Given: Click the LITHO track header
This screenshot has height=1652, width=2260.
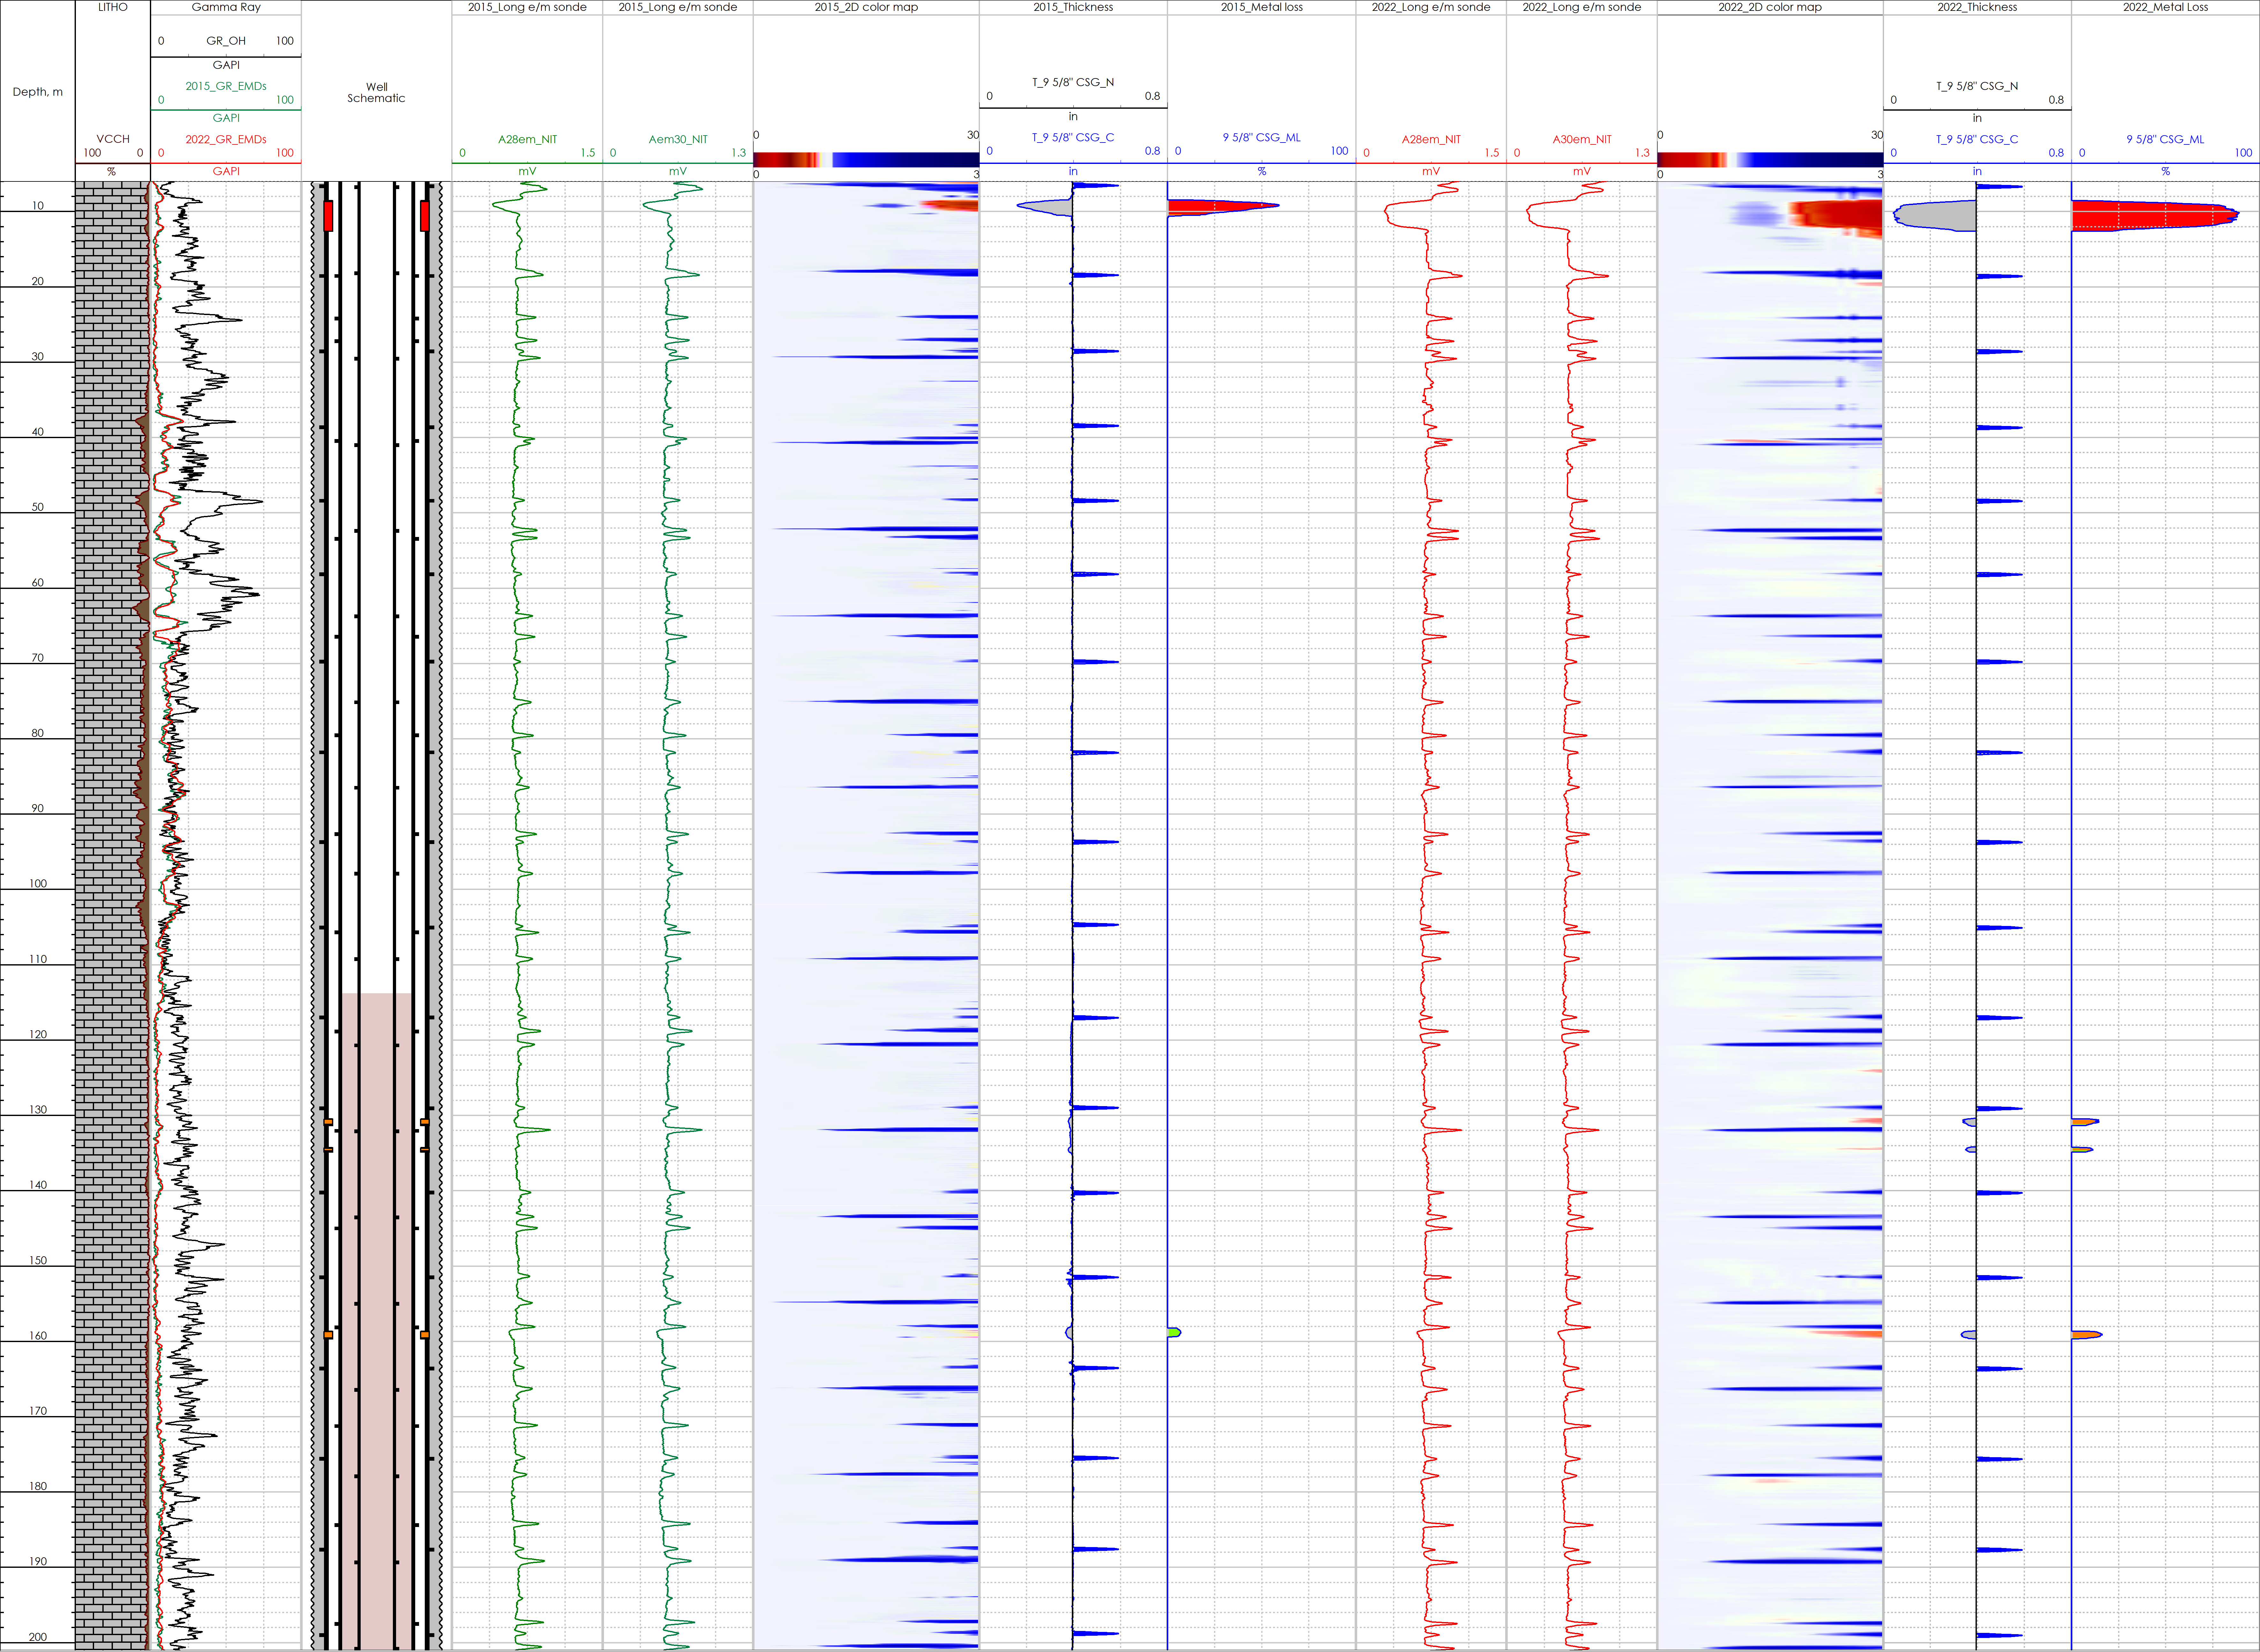Looking at the screenshot, I should [x=113, y=7].
